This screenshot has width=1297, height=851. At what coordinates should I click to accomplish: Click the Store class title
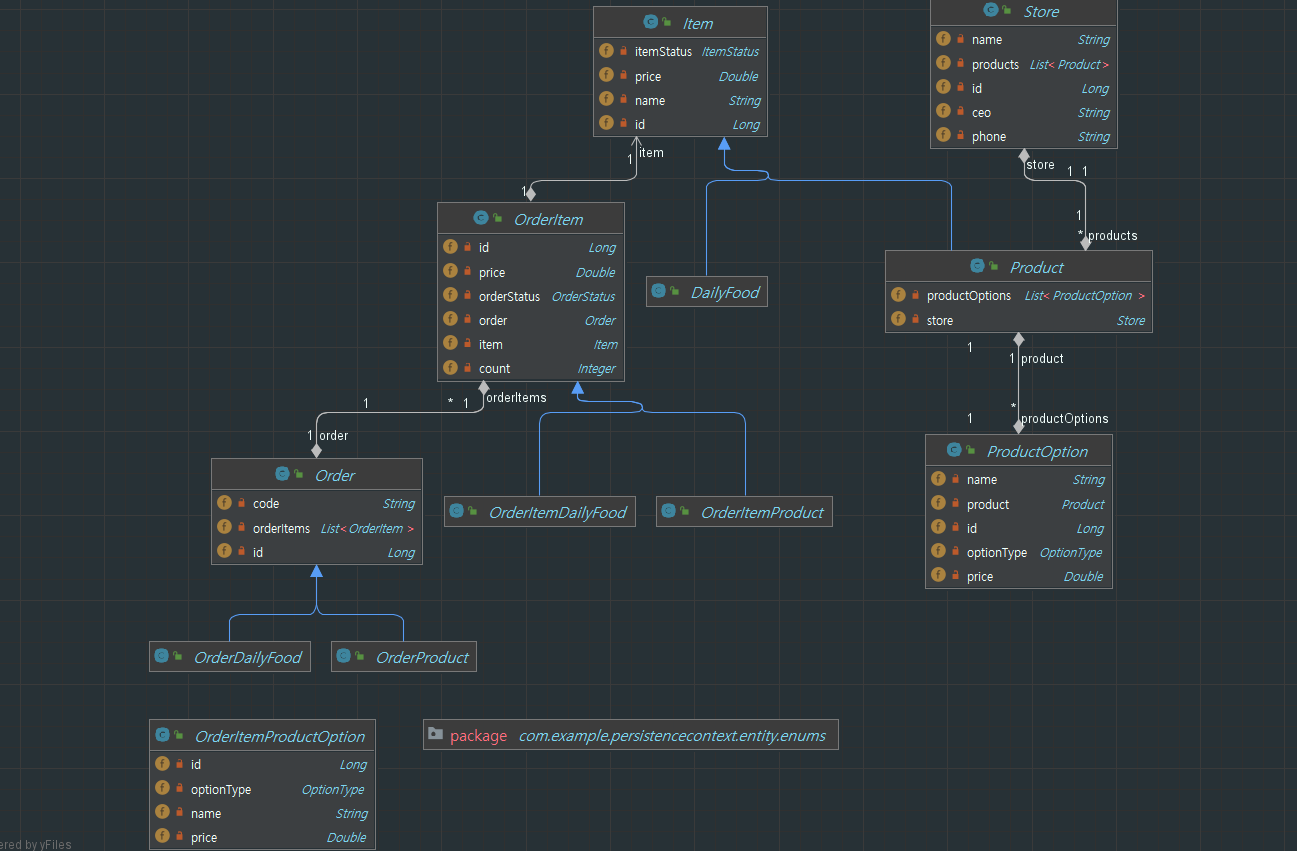coord(1041,12)
